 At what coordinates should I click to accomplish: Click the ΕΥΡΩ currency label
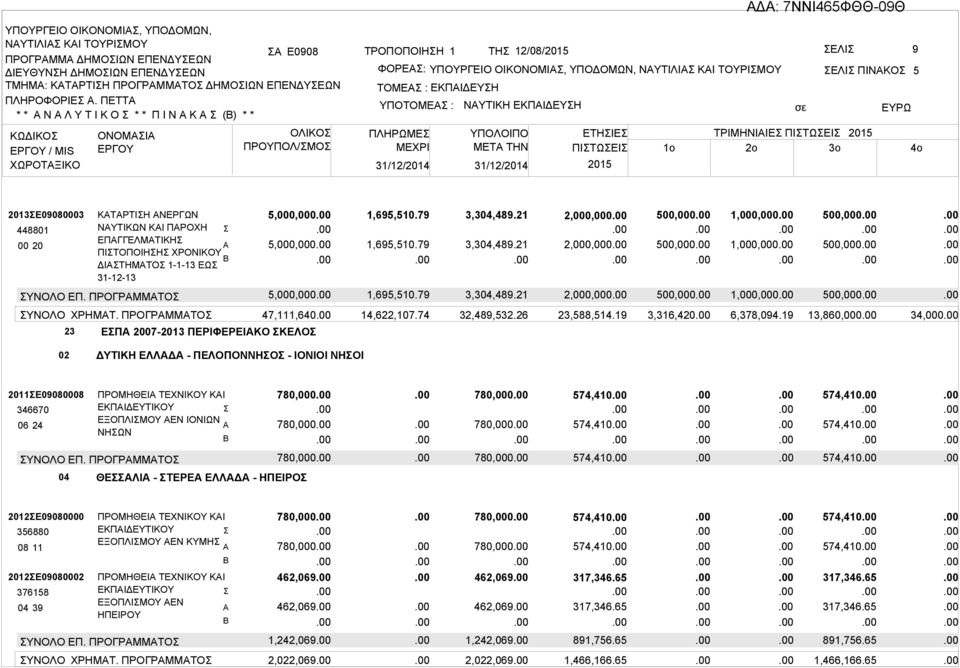896,108
